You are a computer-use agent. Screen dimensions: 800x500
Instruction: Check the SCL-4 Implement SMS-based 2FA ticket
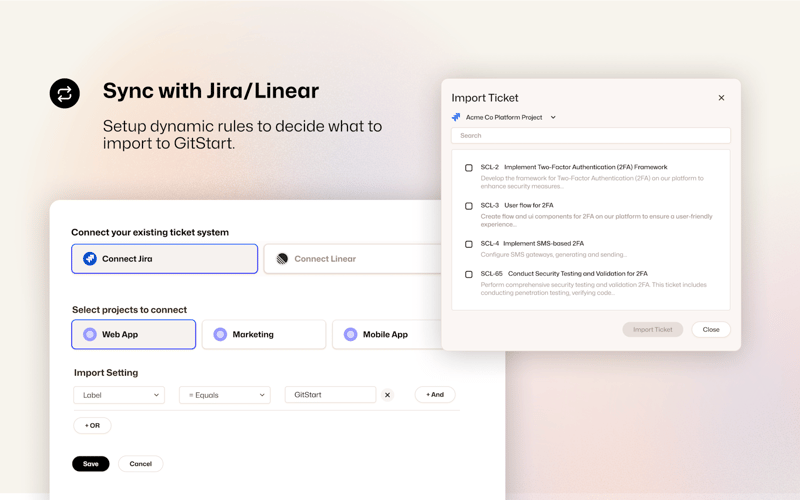point(469,244)
